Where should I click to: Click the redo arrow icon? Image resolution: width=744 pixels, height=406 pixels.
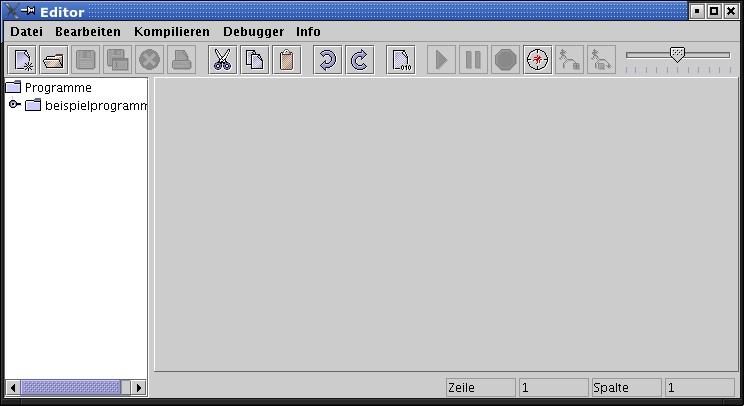click(358, 60)
